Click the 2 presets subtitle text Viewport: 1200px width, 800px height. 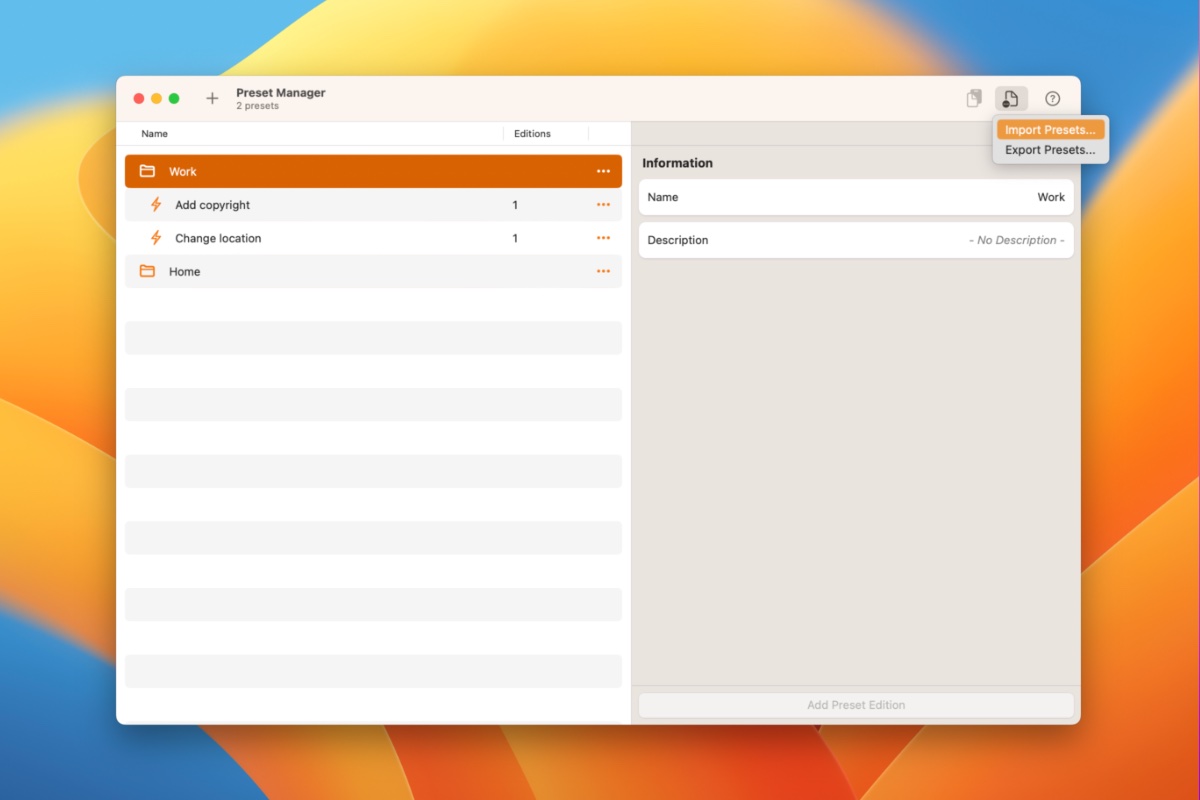tap(258, 106)
